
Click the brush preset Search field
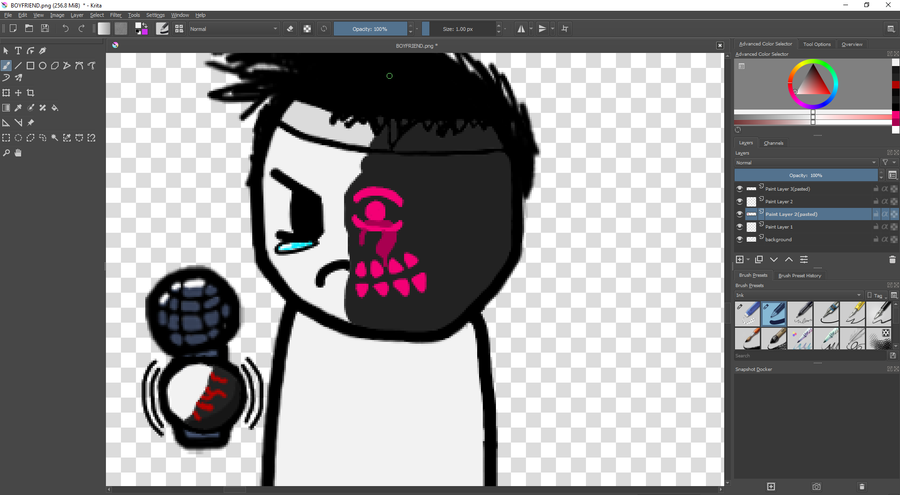coord(810,356)
